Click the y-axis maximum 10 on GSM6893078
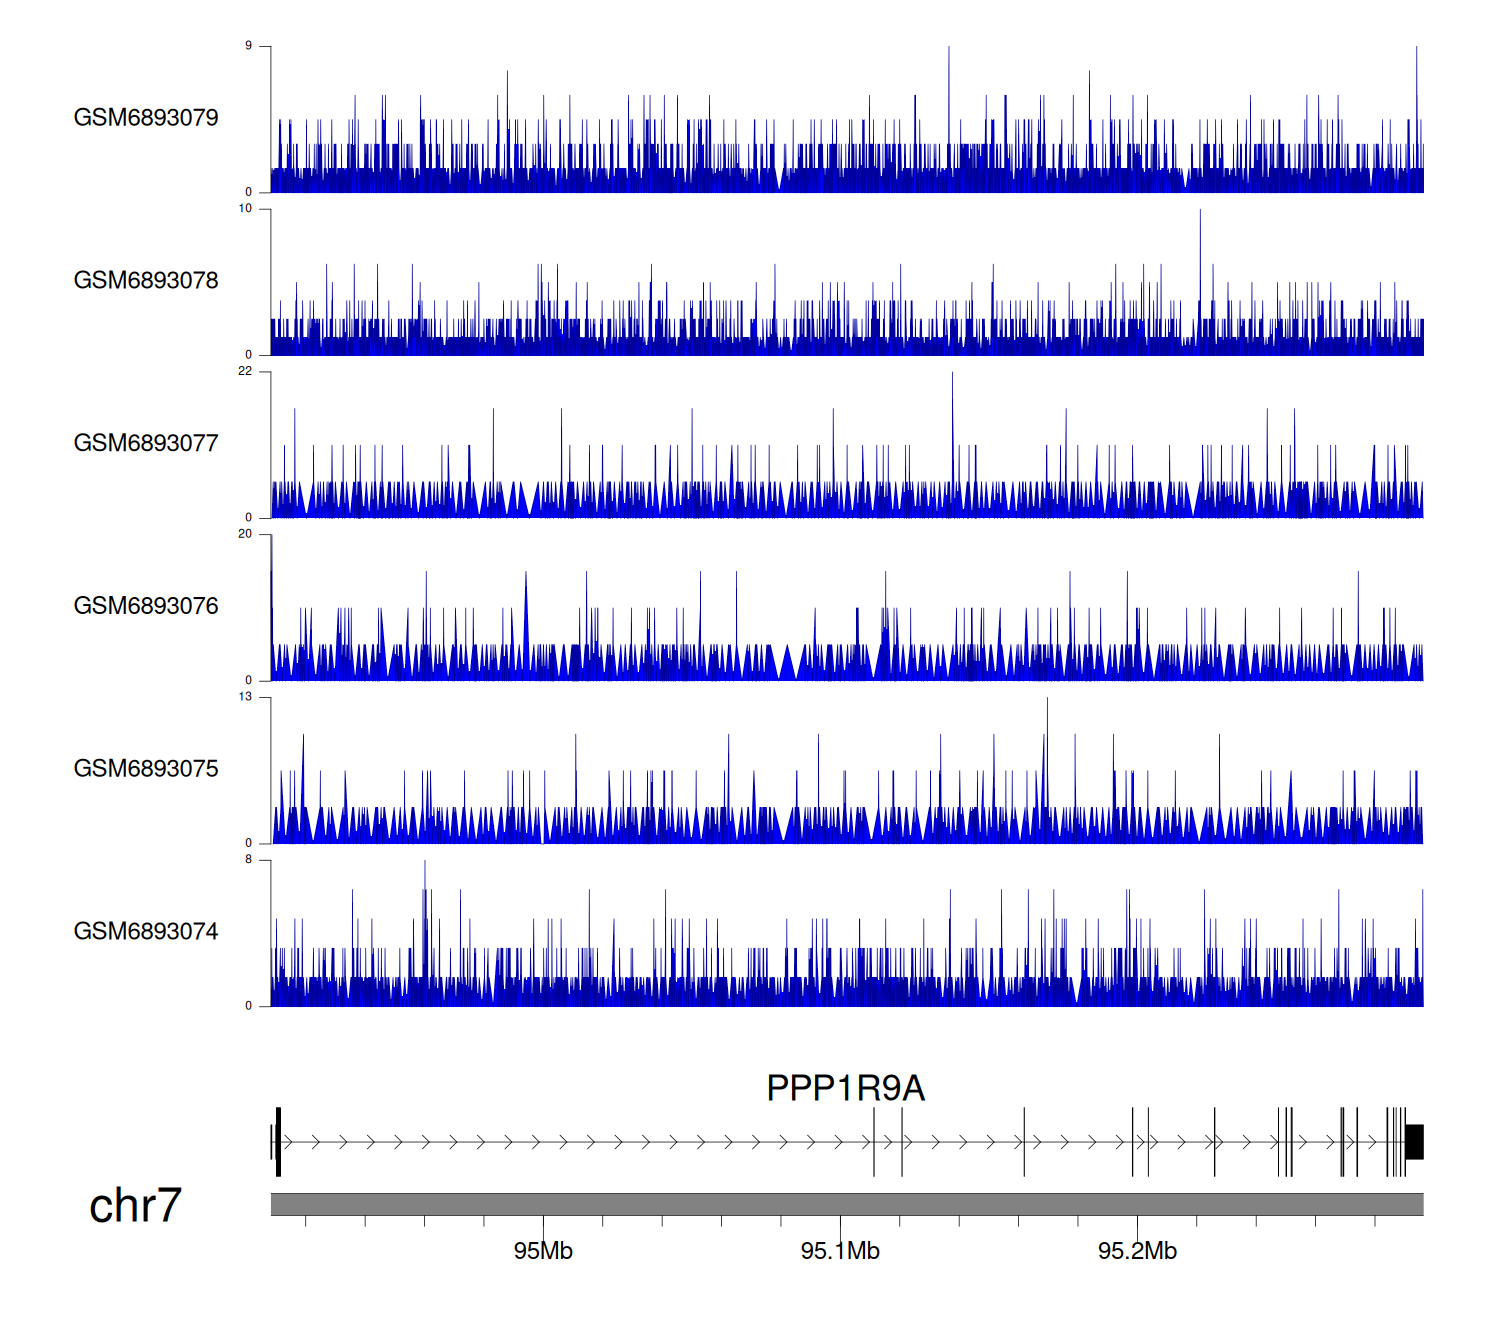 click(x=245, y=209)
